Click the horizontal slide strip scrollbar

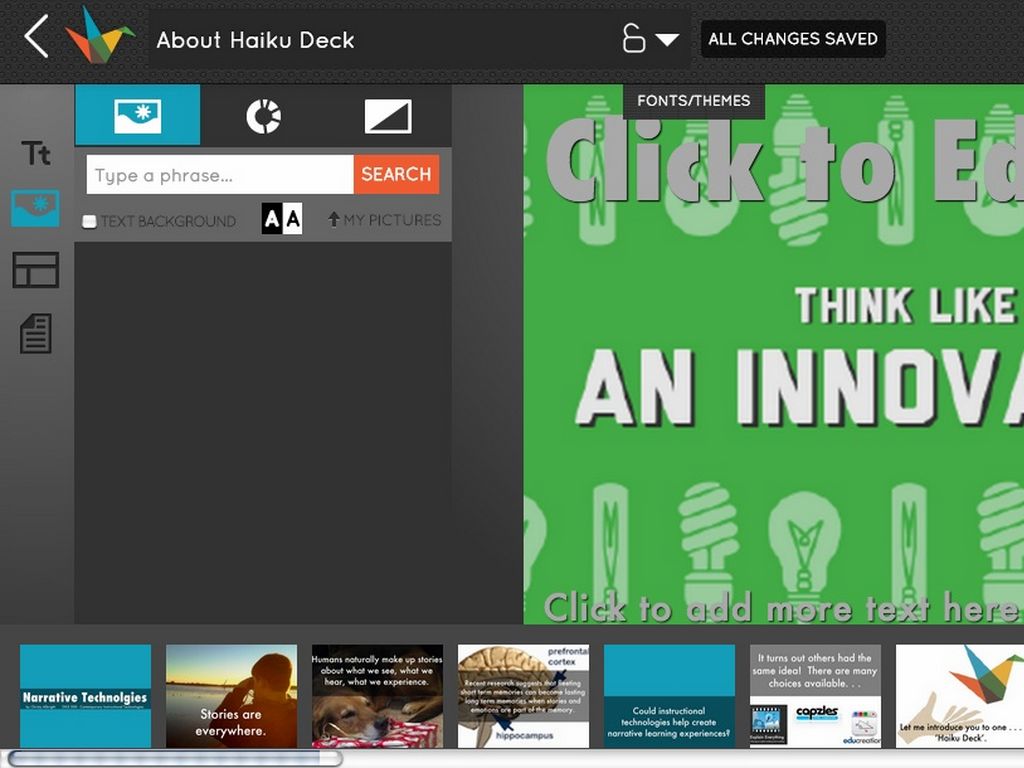pos(175,758)
